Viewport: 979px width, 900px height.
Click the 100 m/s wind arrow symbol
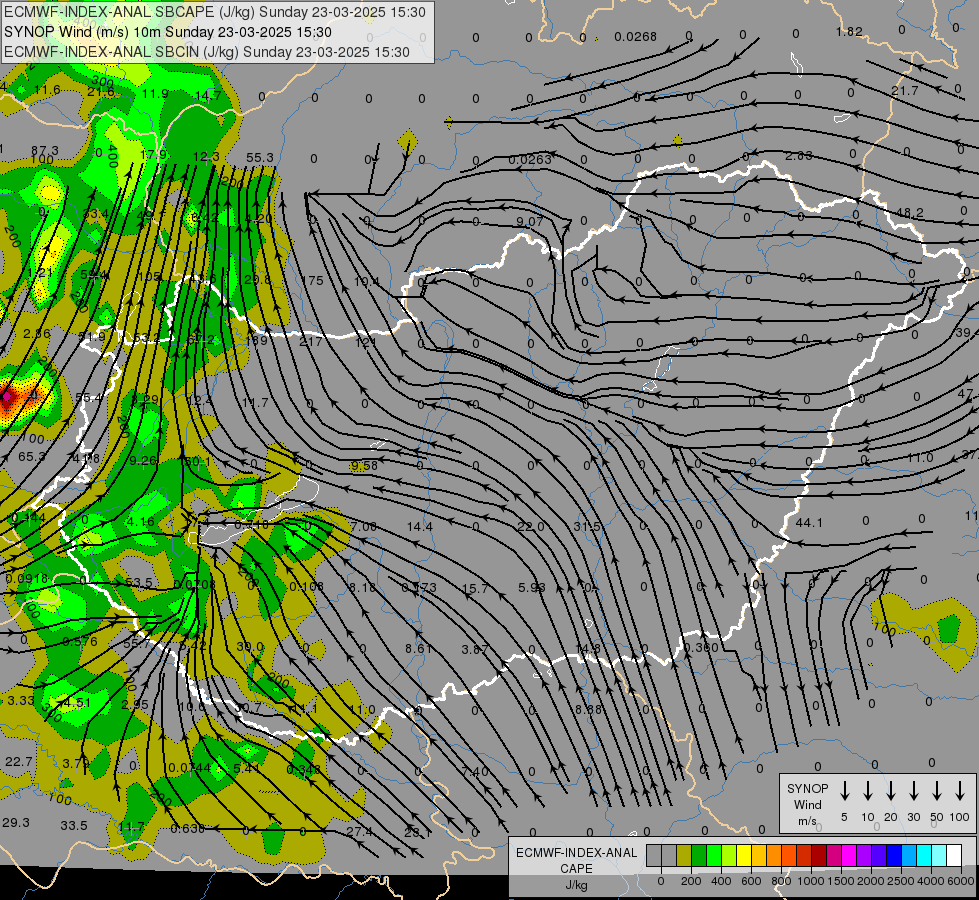(960, 791)
